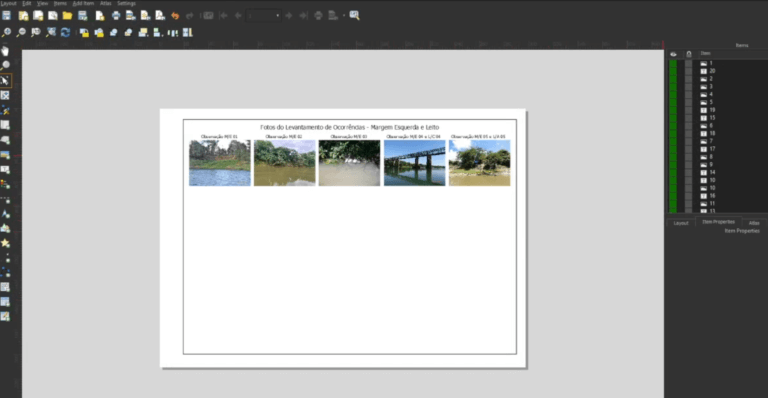768x398 pixels.
Task: Toggle the lock checkbox for item 2
Action: click(689, 79)
